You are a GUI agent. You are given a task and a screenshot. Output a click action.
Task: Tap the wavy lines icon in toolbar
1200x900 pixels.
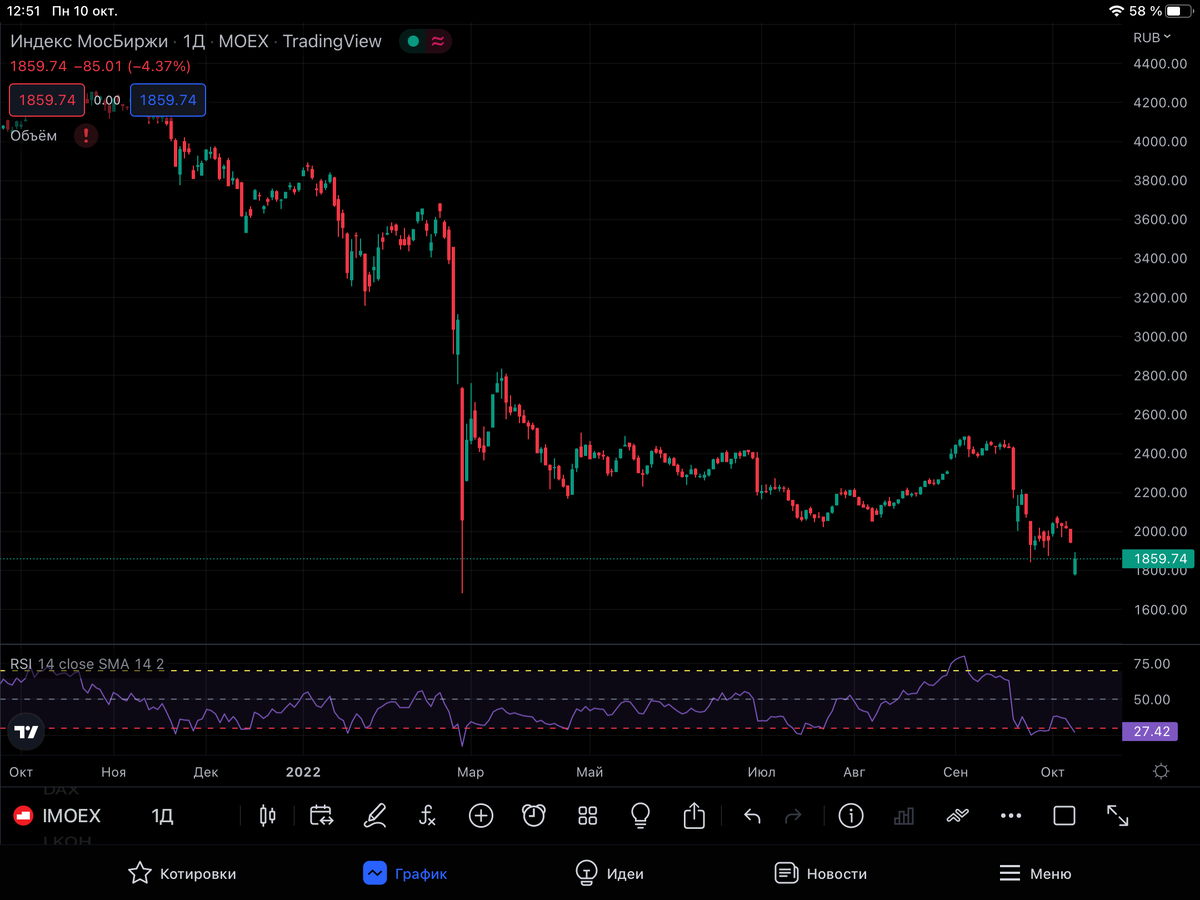coord(958,816)
